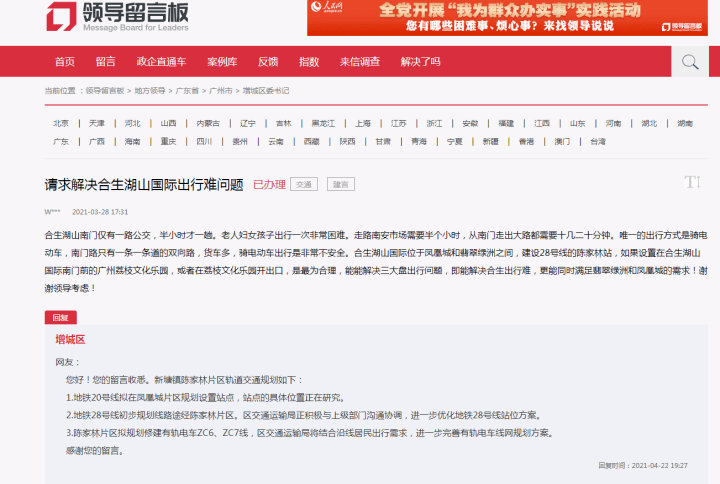Select the 香港 region link
Image resolution: width=720 pixels, height=484 pixels.
tap(526, 142)
